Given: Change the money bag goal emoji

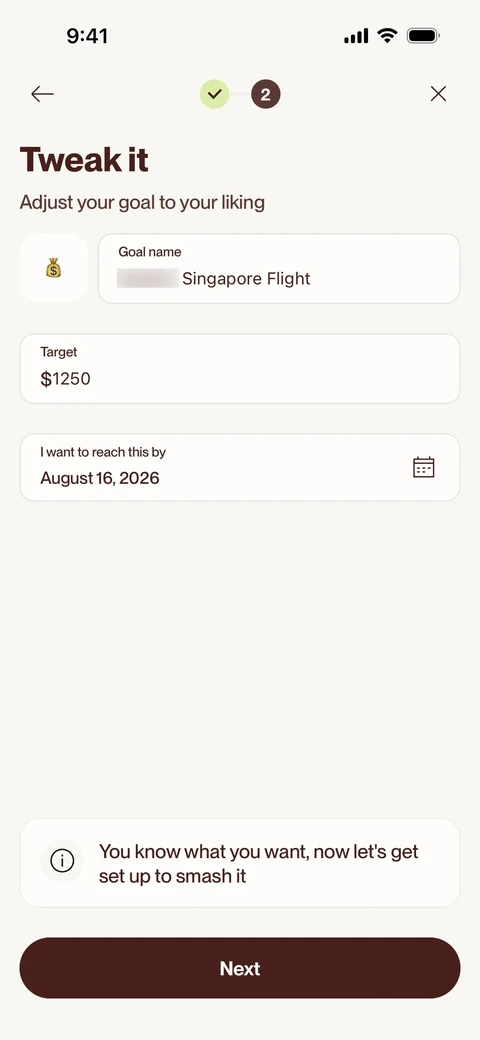Looking at the screenshot, I should tap(54, 268).
